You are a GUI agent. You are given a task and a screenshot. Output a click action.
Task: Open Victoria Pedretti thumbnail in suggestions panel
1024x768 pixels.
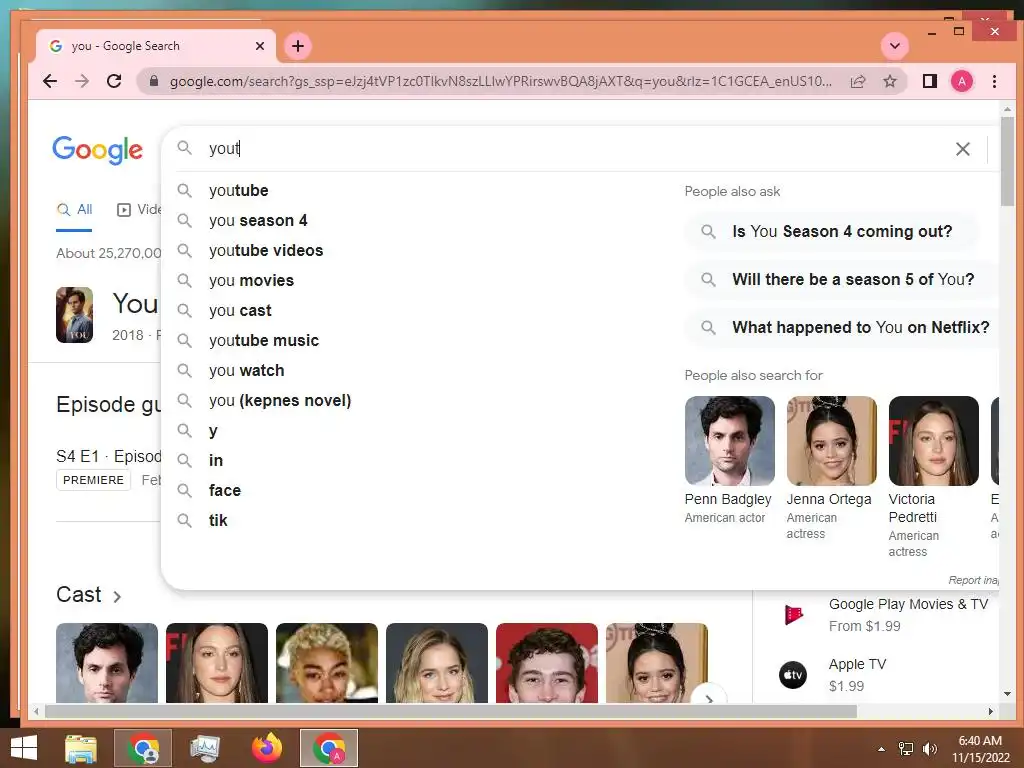[x=933, y=441]
